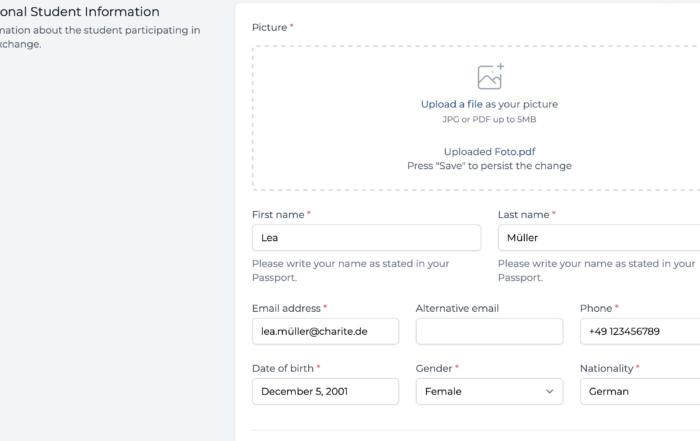Viewport: 700px width, 441px height.
Task: Open the uploaded Foto.pdf link
Action: pyautogui.click(x=515, y=152)
